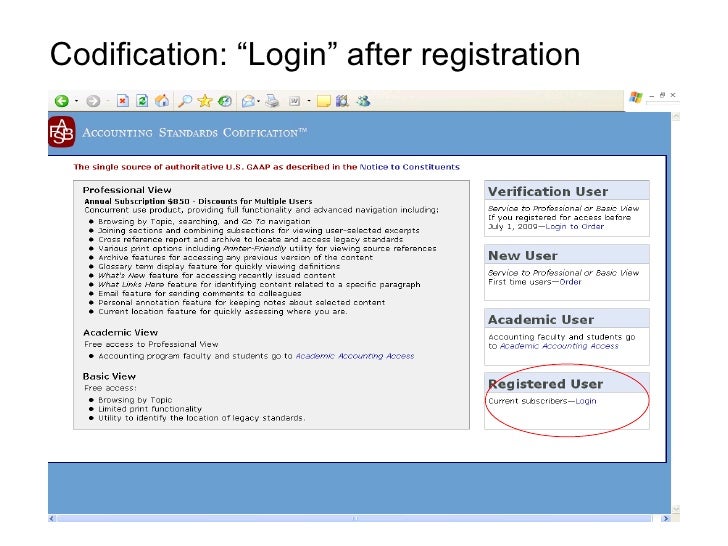Image resolution: width=728 pixels, height=546 pixels.
Task: Open the Back button history dropdown arrow
Action: 76,101
